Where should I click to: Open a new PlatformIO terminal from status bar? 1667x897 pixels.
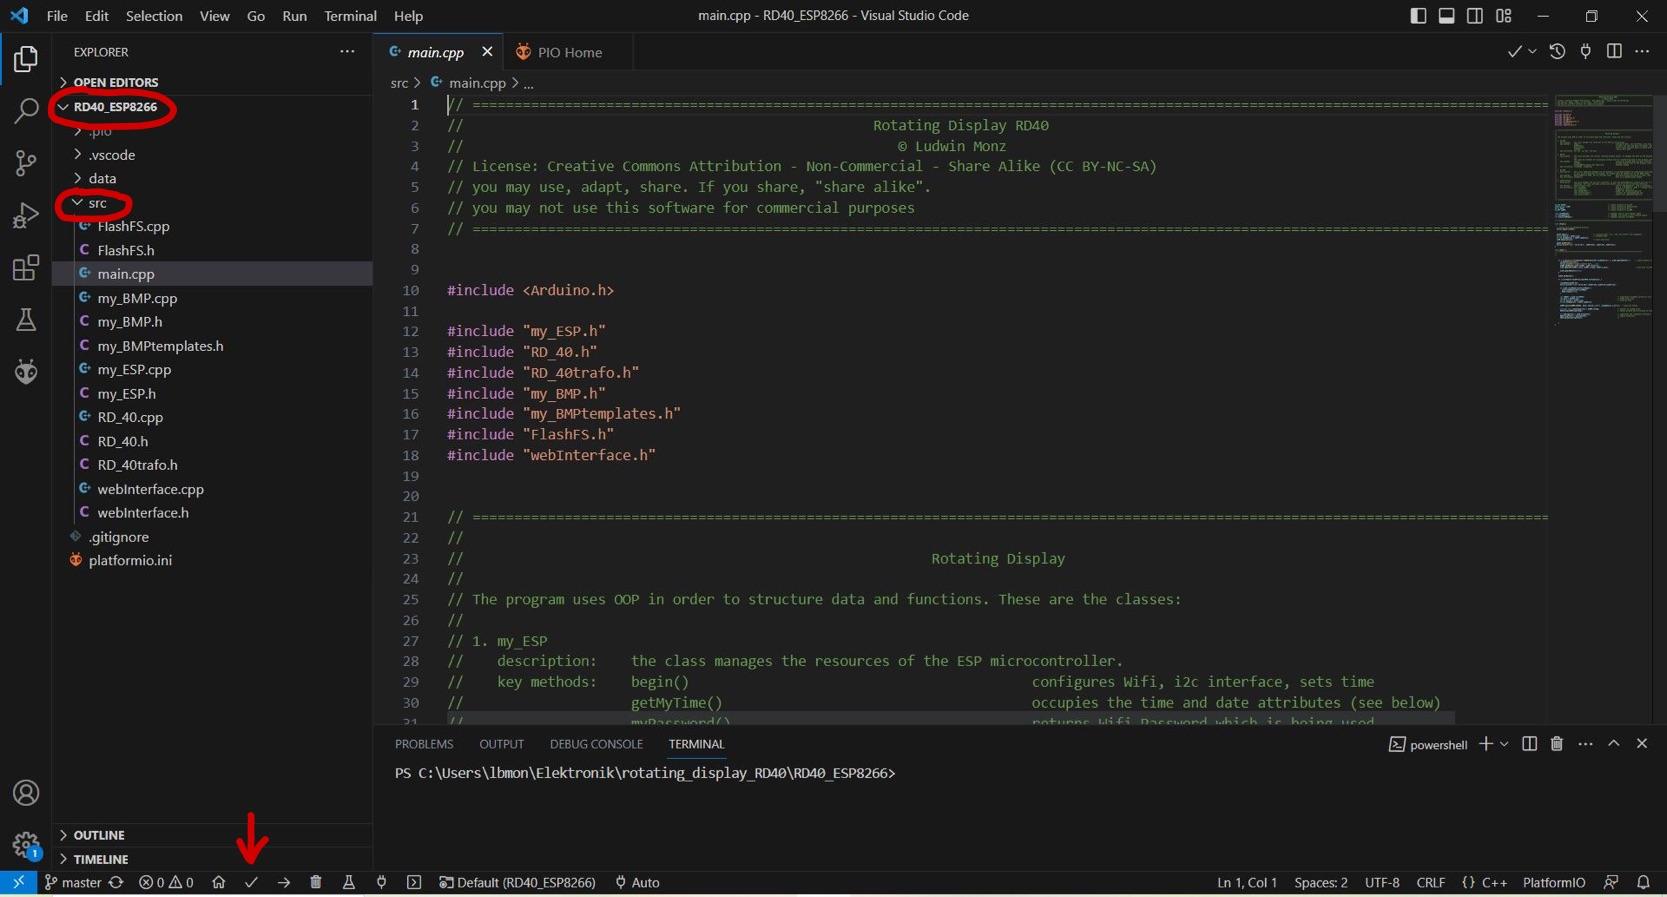pos(414,882)
